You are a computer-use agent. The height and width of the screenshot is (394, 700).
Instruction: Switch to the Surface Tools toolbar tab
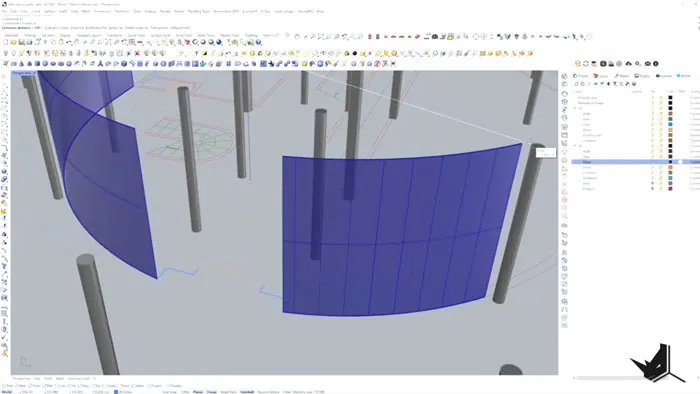(160, 35)
